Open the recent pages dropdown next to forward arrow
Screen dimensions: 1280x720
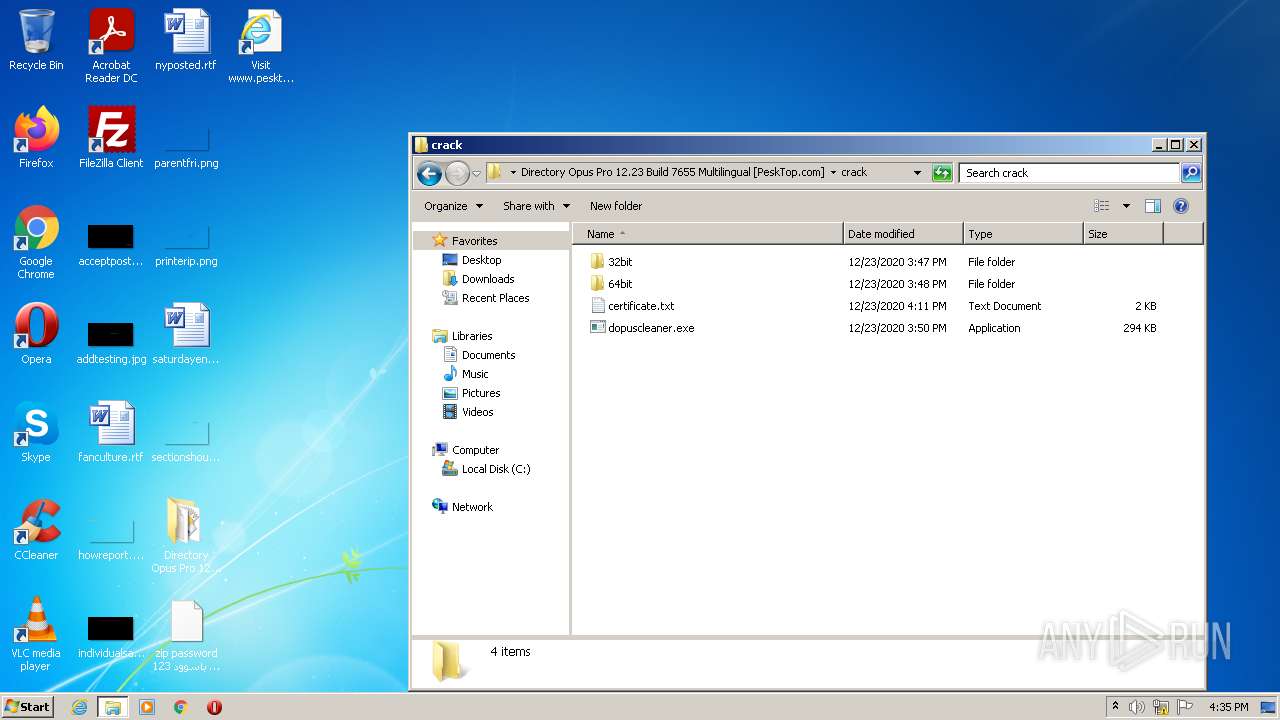click(477, 173)
